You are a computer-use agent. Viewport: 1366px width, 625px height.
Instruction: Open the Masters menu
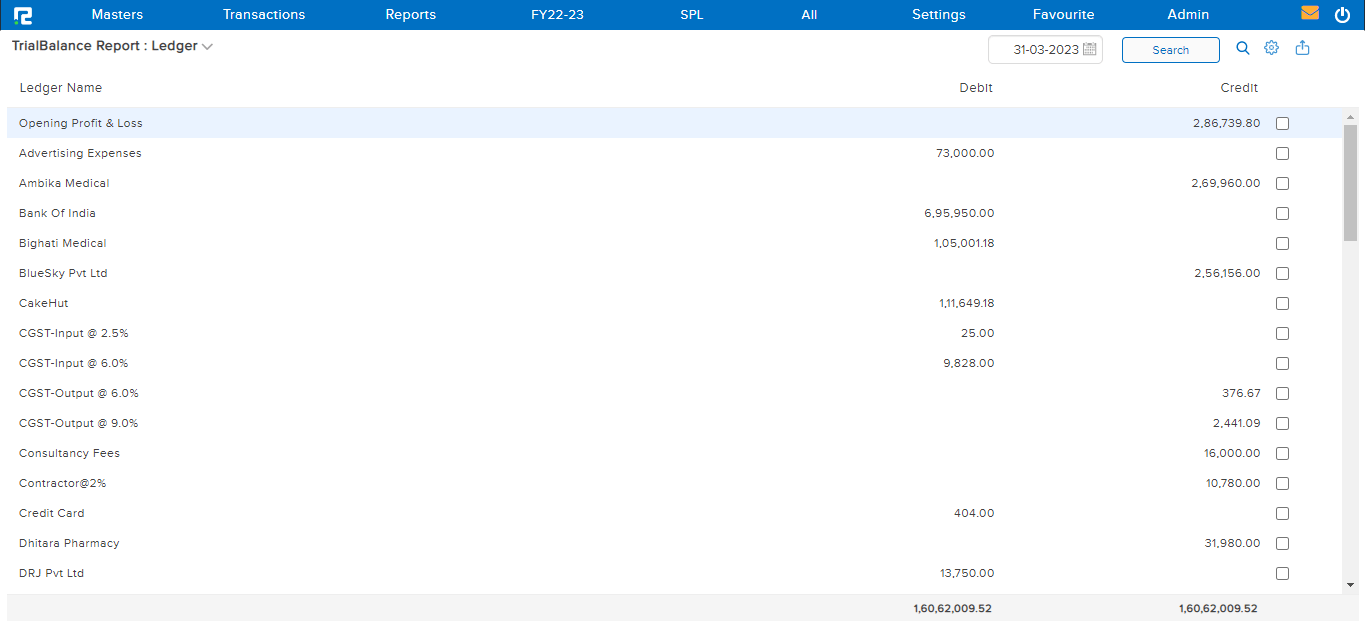click(x=117, y=15)
